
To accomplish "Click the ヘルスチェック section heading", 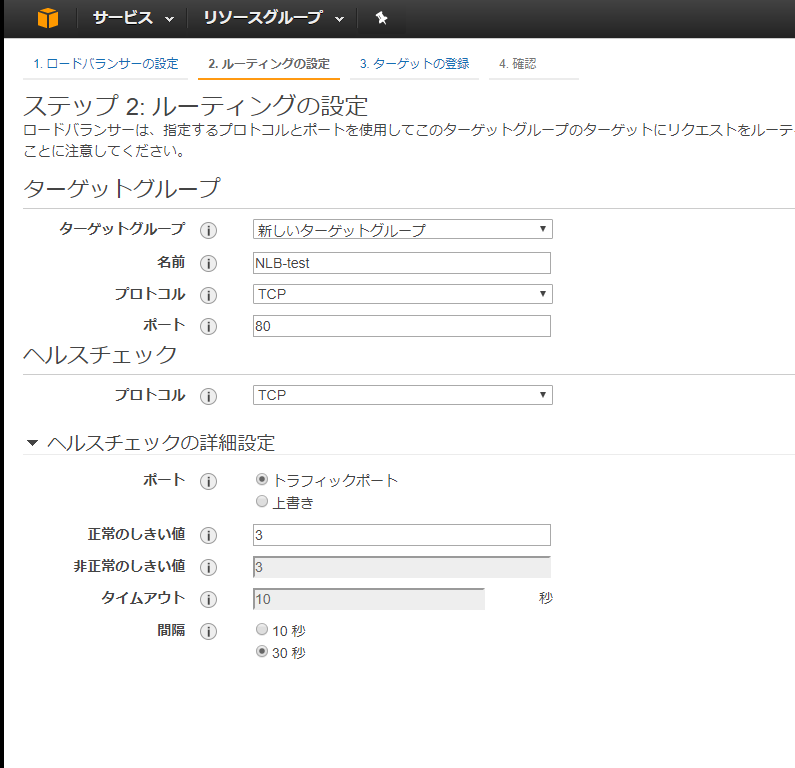I will pos(100,355).
